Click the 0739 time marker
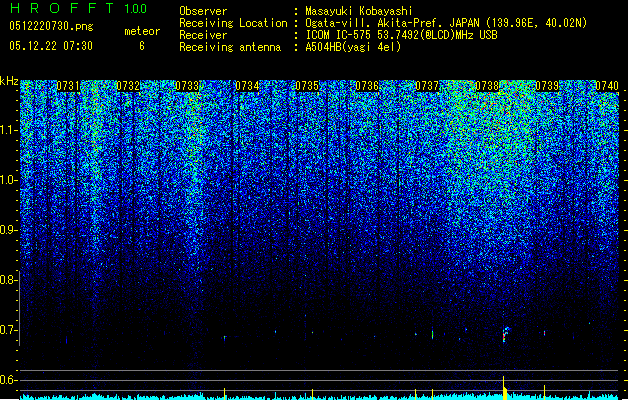 click(547, 86)
